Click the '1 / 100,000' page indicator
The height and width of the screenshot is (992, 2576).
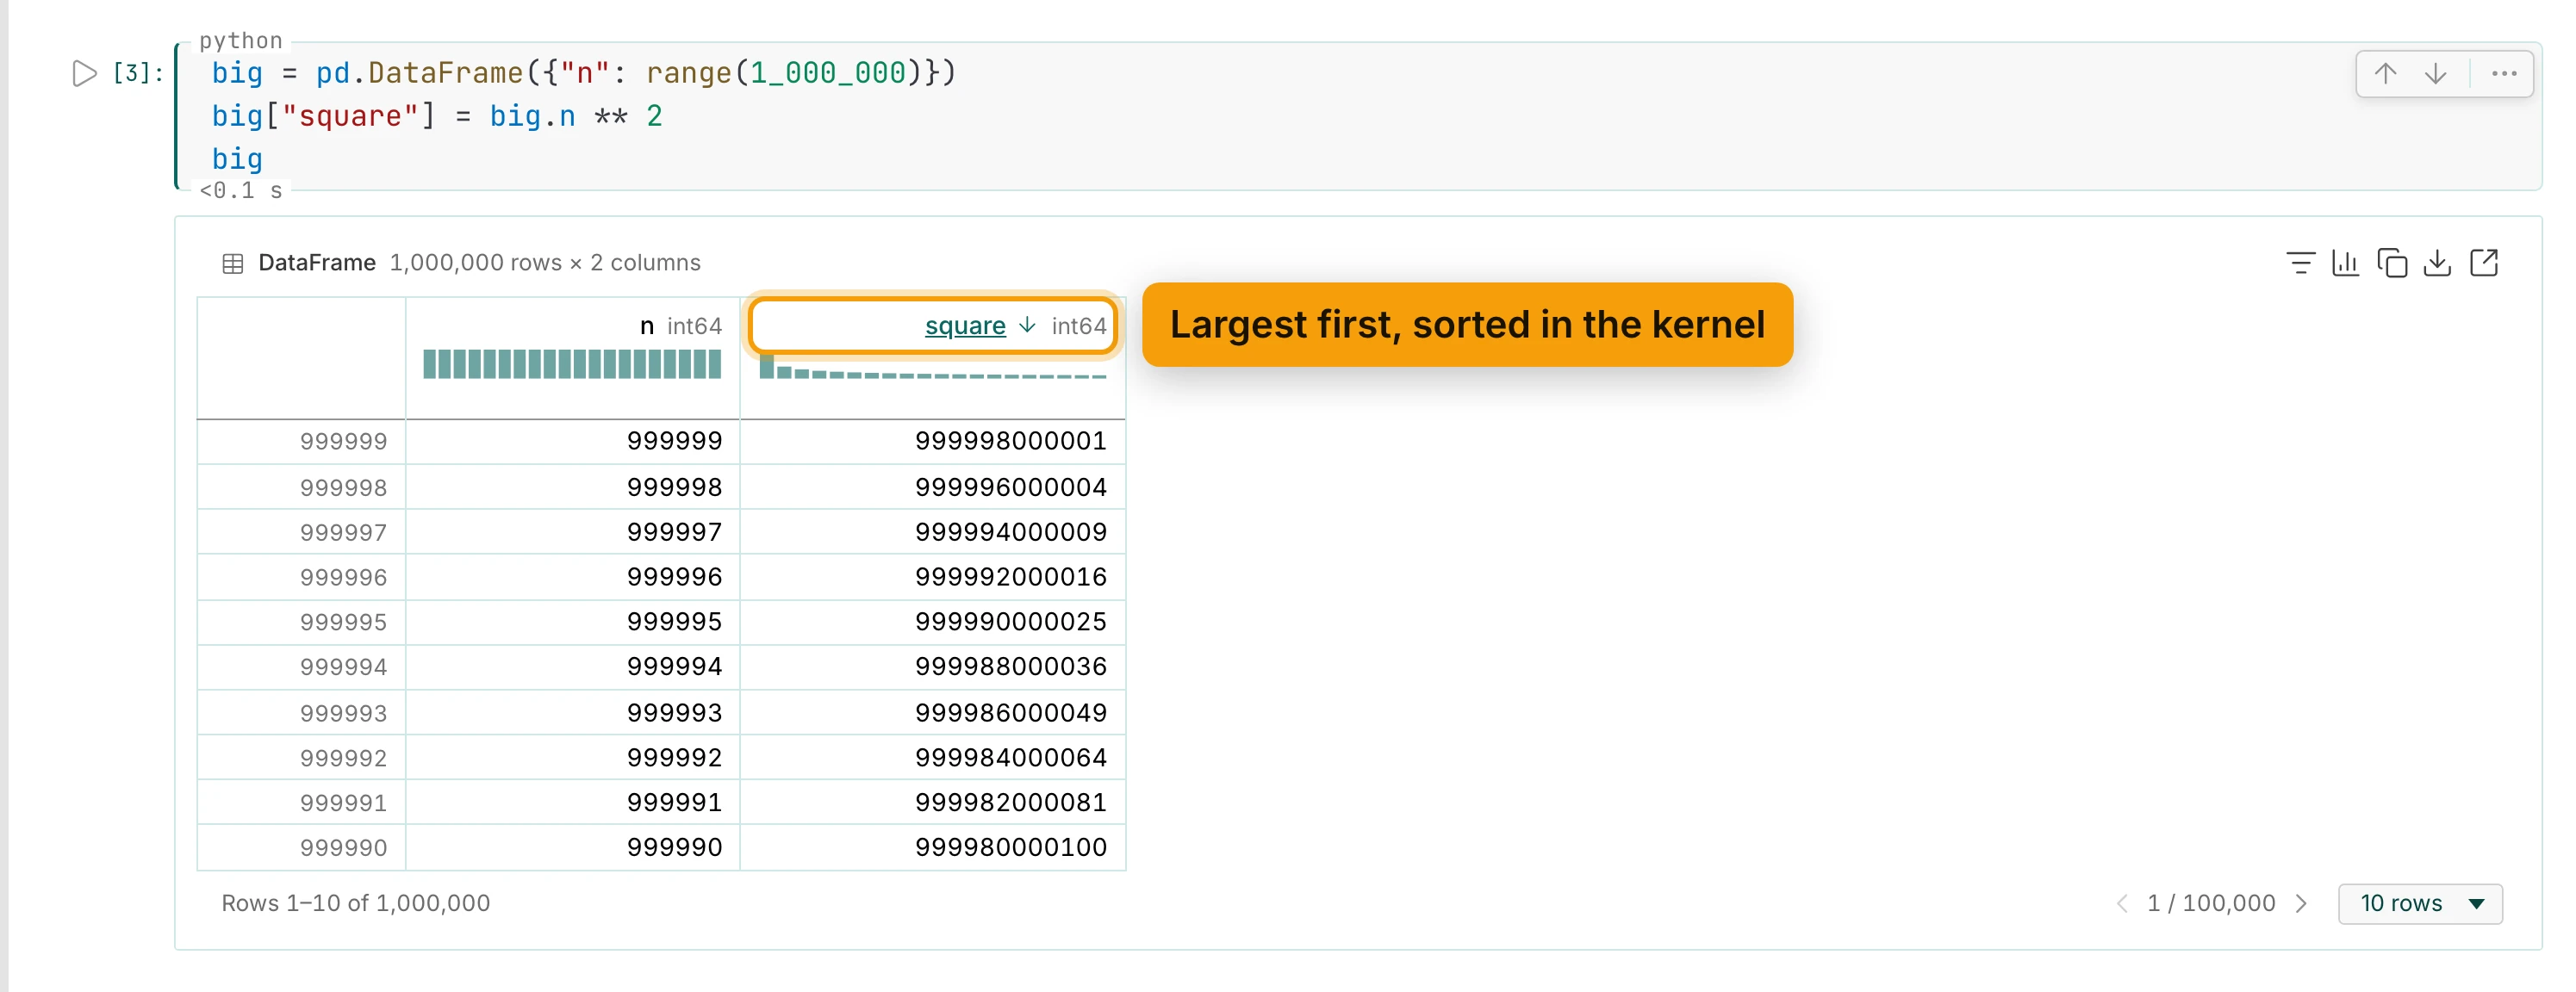pyautogui.click(x=2211, y=903)
